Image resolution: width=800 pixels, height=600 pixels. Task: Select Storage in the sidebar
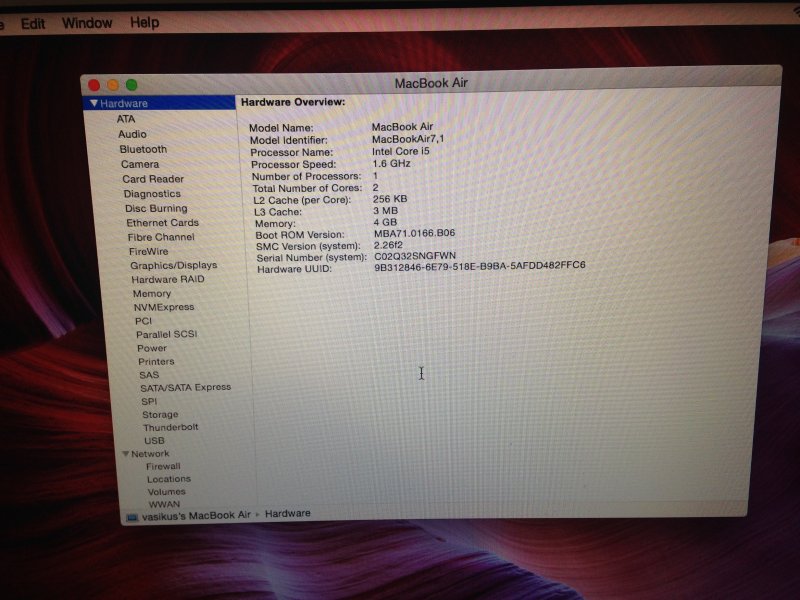coord(160,414)
